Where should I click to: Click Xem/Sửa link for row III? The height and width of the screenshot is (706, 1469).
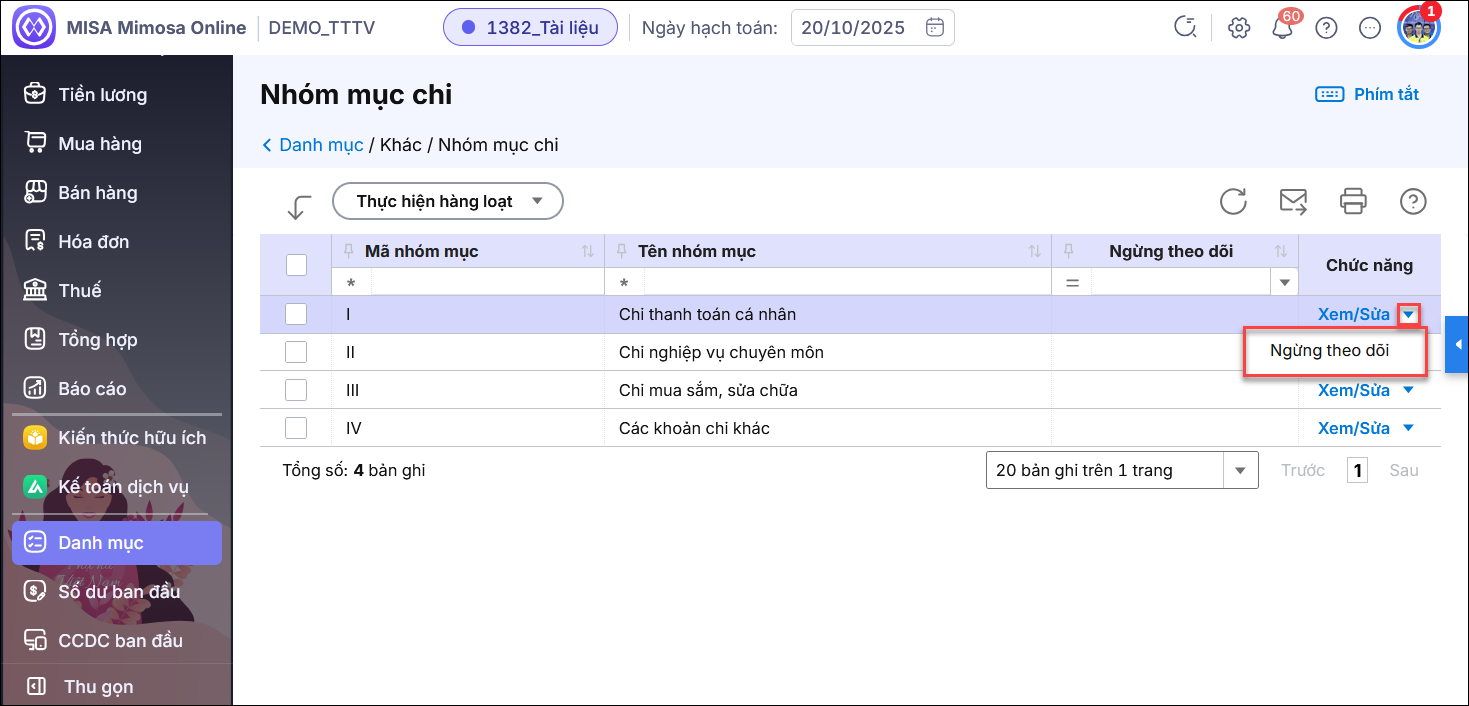(1353, 390)
